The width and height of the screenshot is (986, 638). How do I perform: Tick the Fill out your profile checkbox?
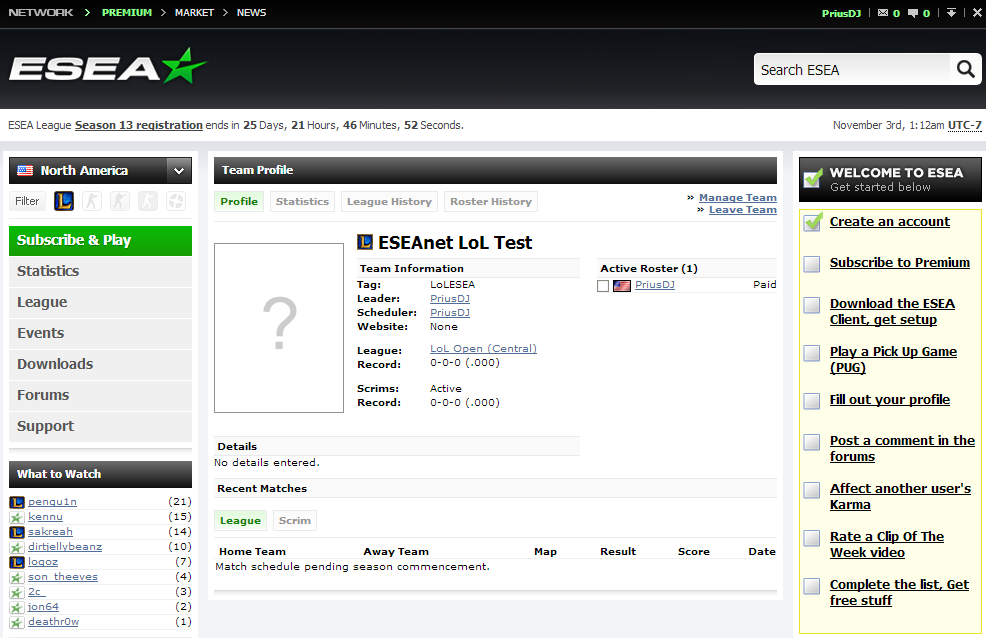coord(812,401)
